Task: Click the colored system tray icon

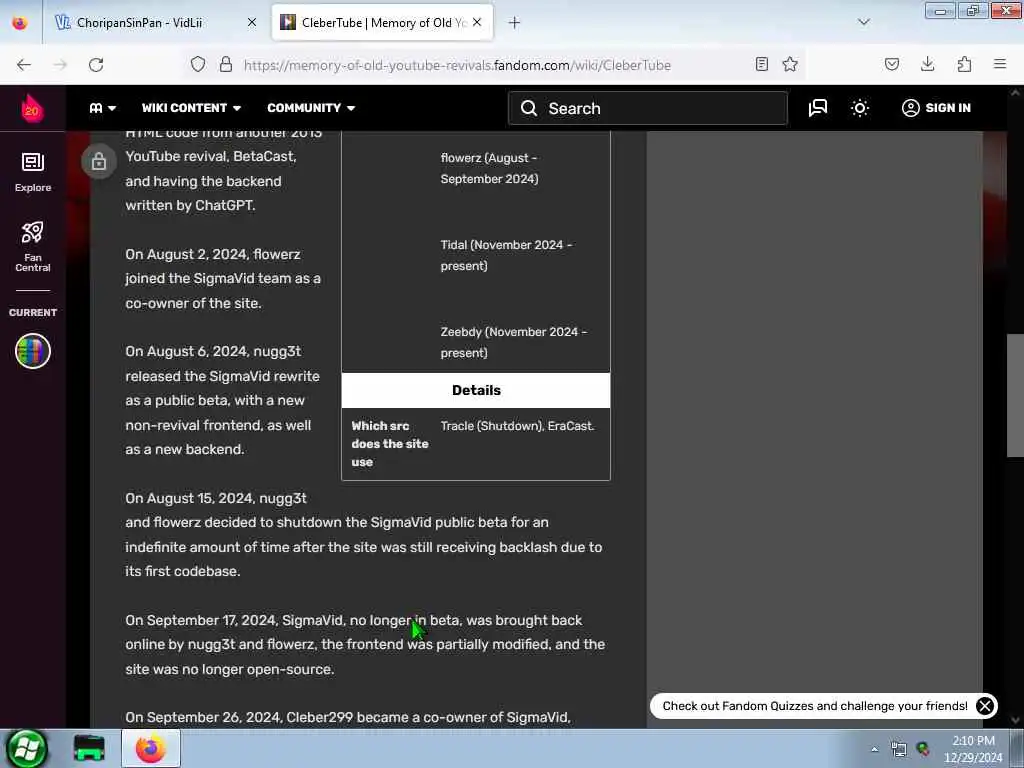Action: pyautogui.click(x=923, y=749)
